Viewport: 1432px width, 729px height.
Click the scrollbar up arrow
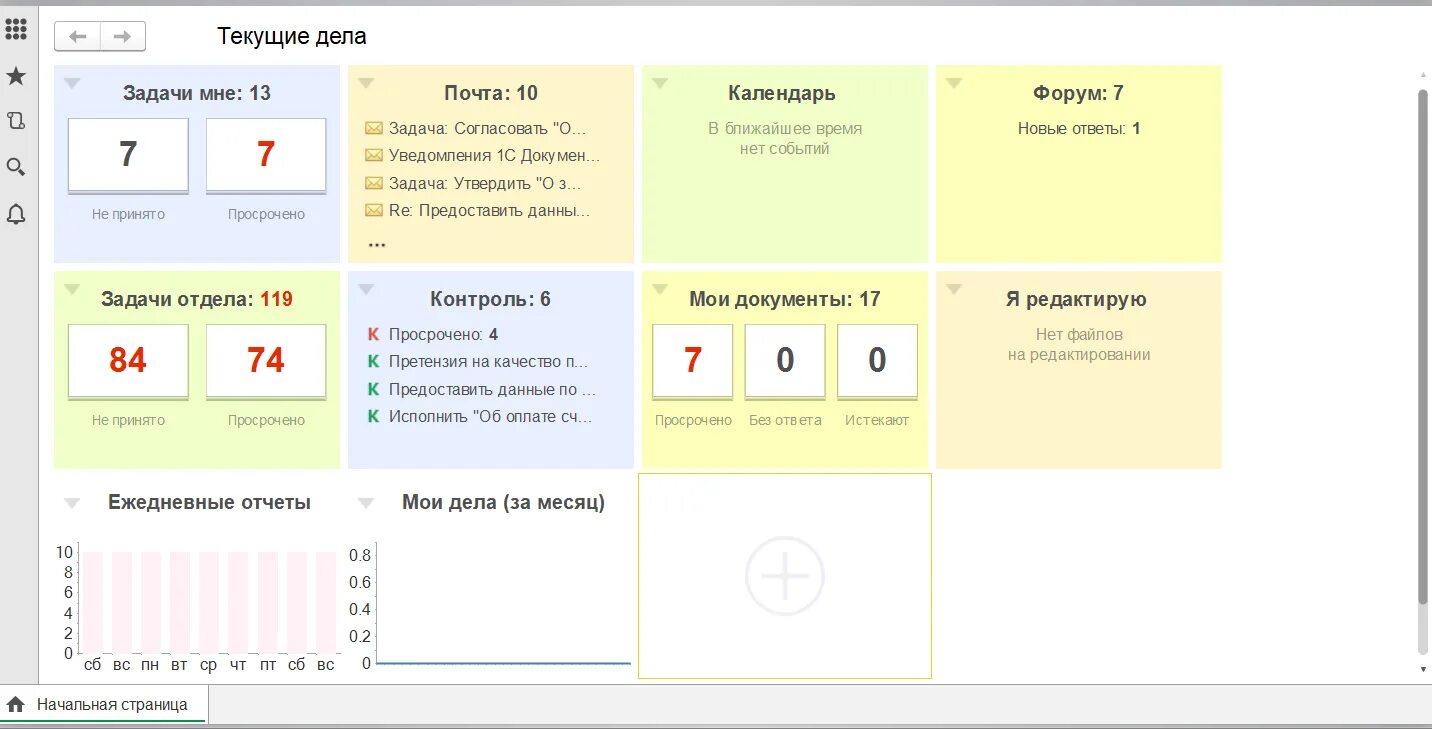pos(1423,74)
